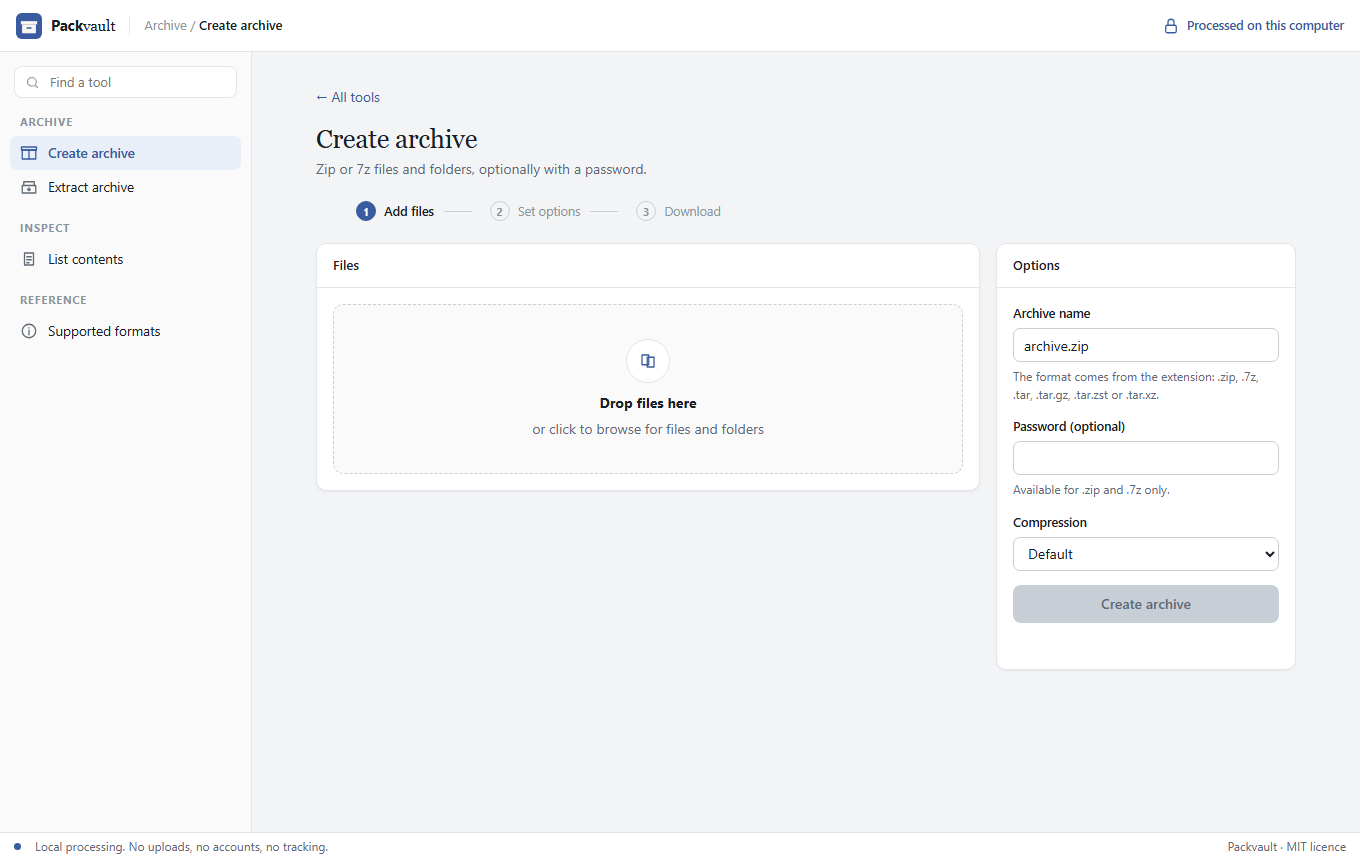
Task: Click the Create archive page heading
Action: 397,139
